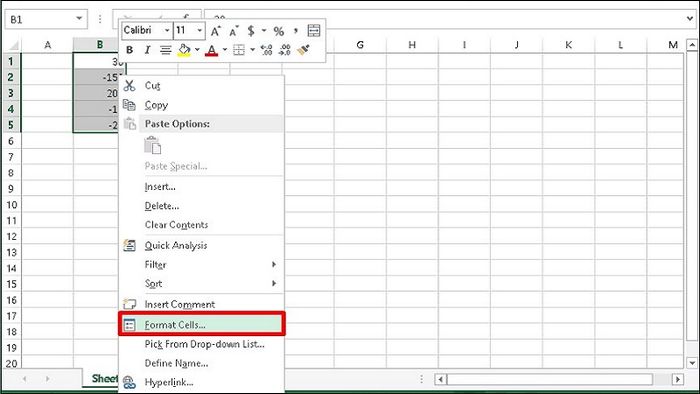Click vertical scrollbar up arrow

point(692,45)
